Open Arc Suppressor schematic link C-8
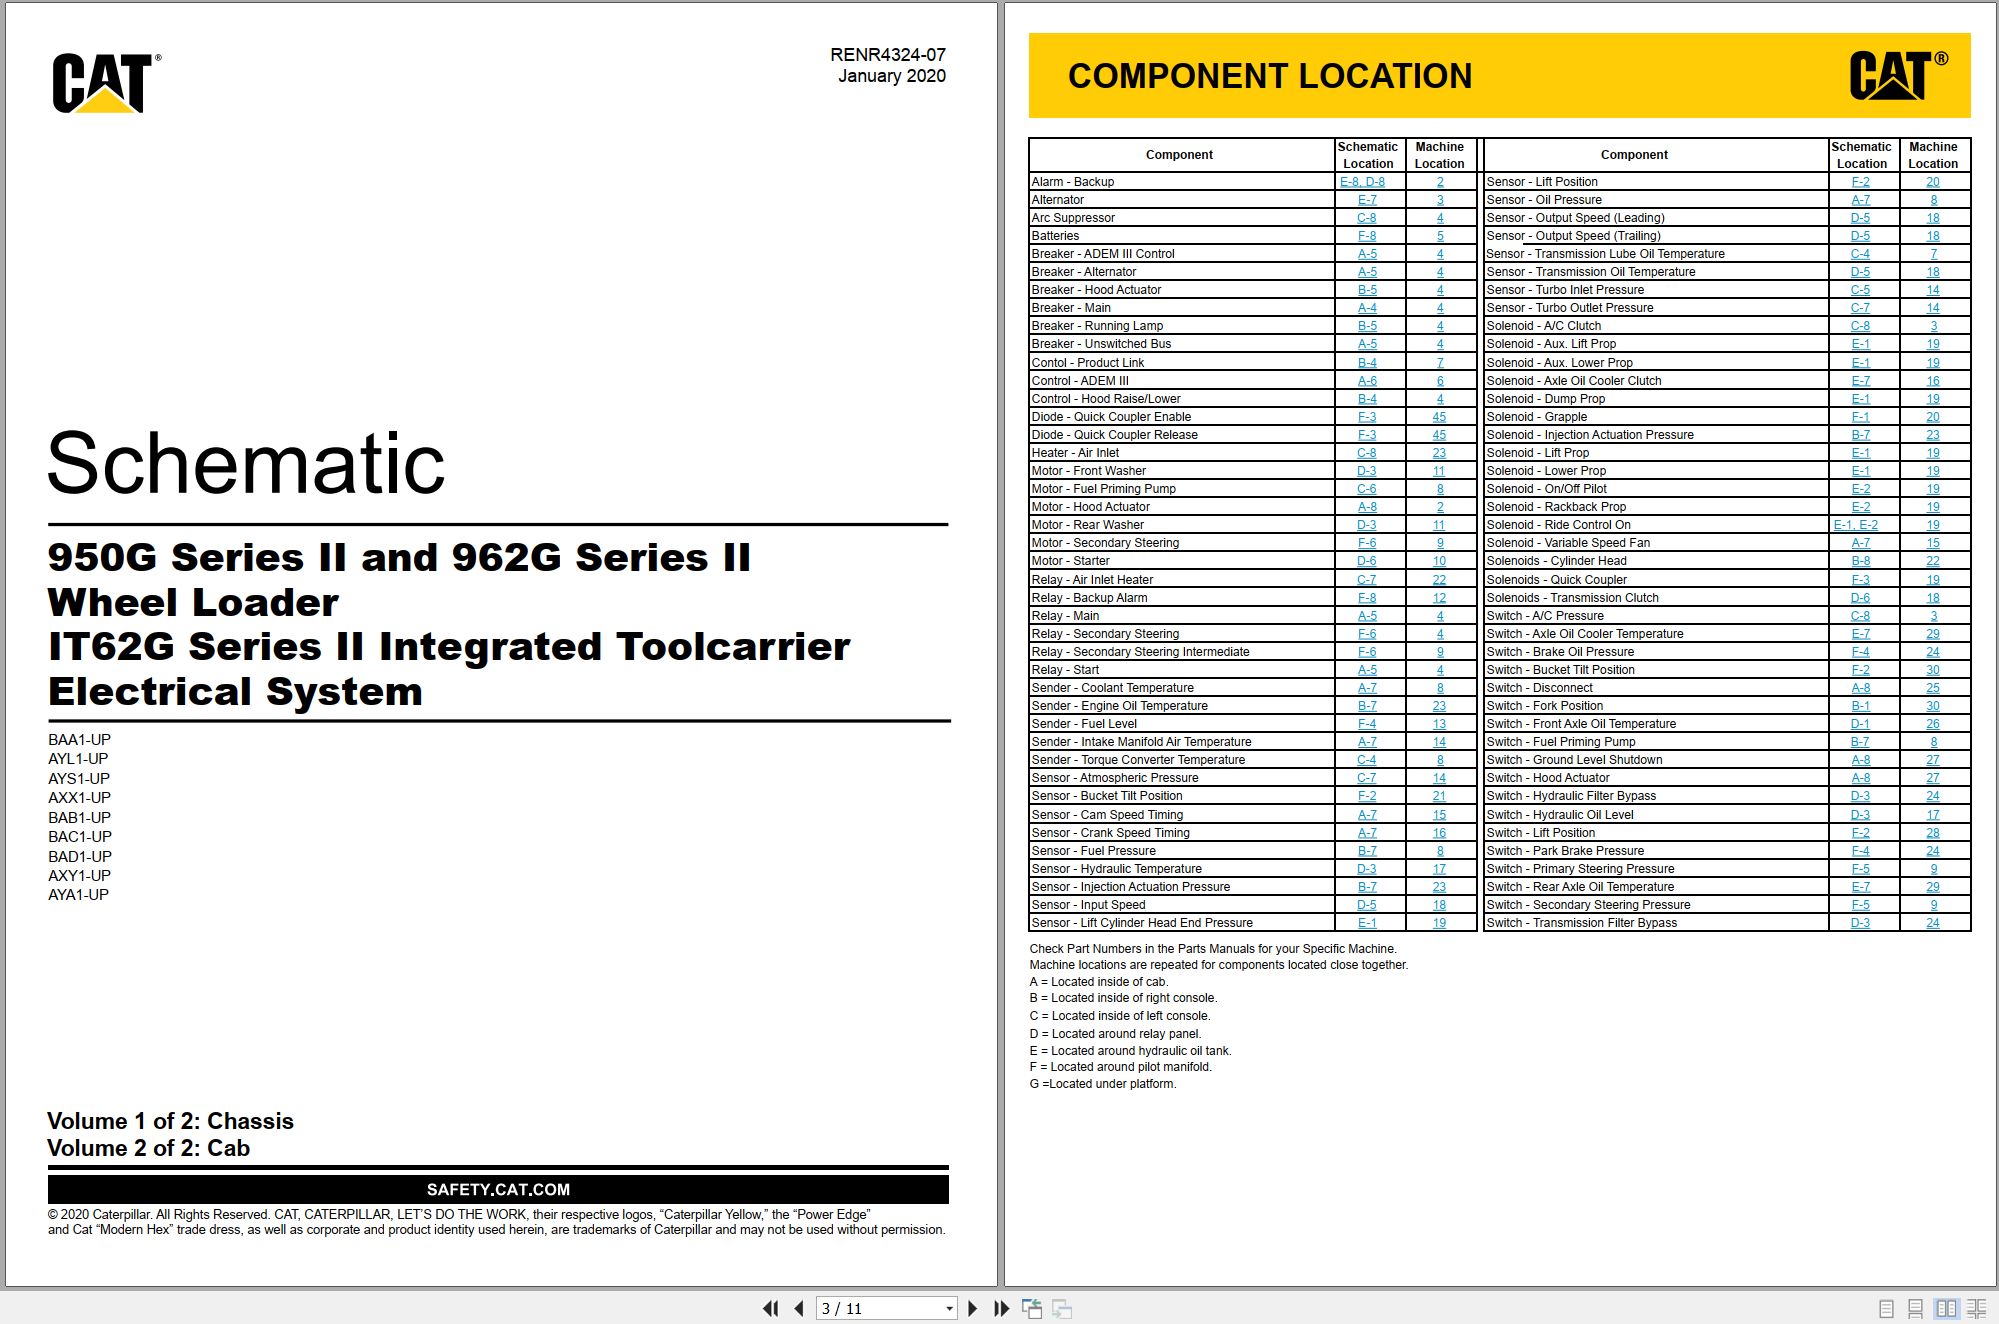The image size is (1999, 1324). click(x=1367, y=218)
